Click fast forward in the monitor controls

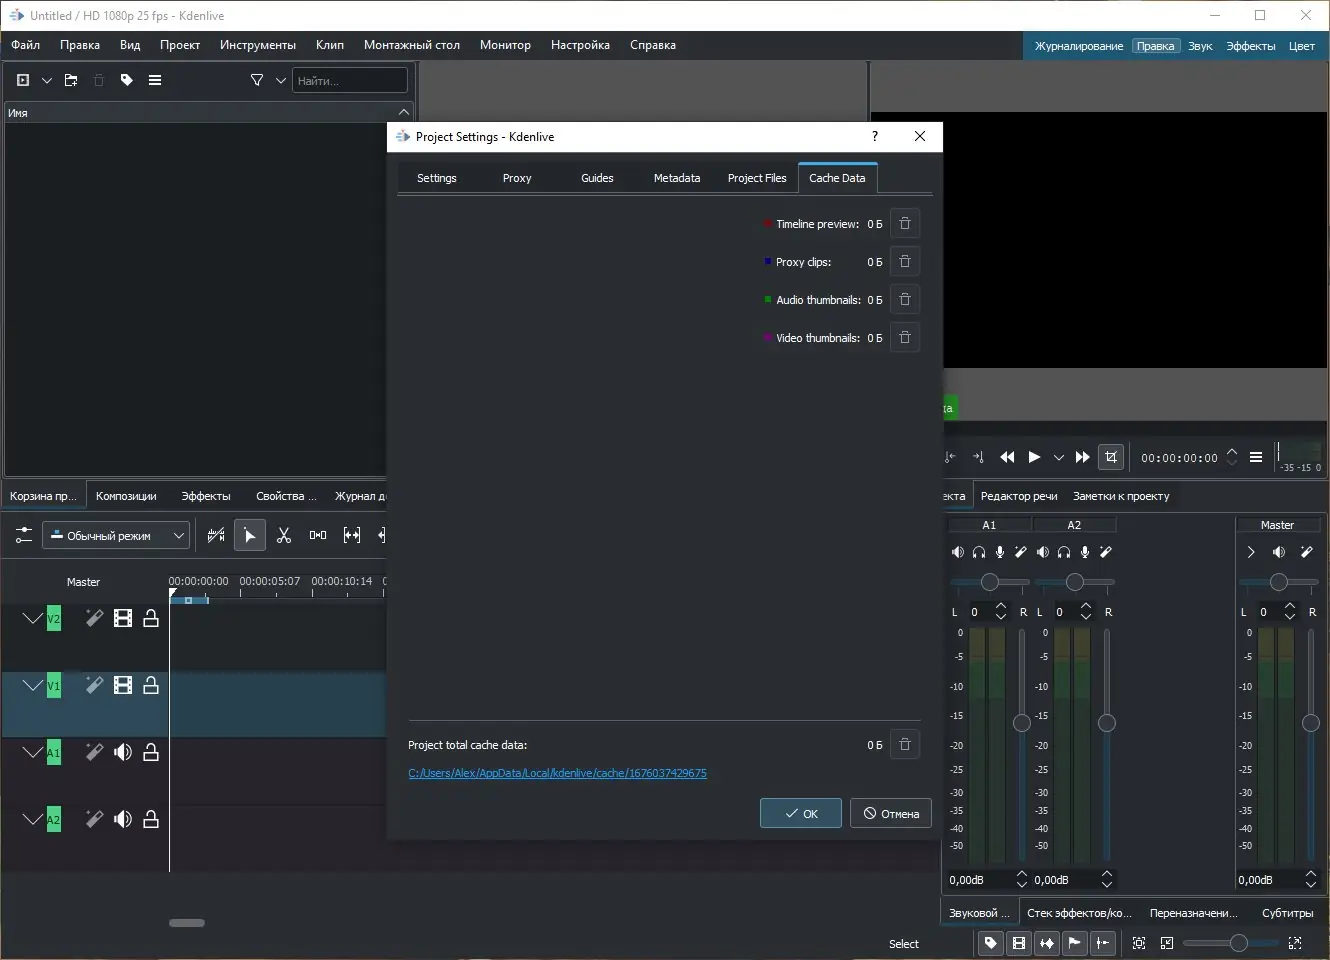pos(1083,458)
